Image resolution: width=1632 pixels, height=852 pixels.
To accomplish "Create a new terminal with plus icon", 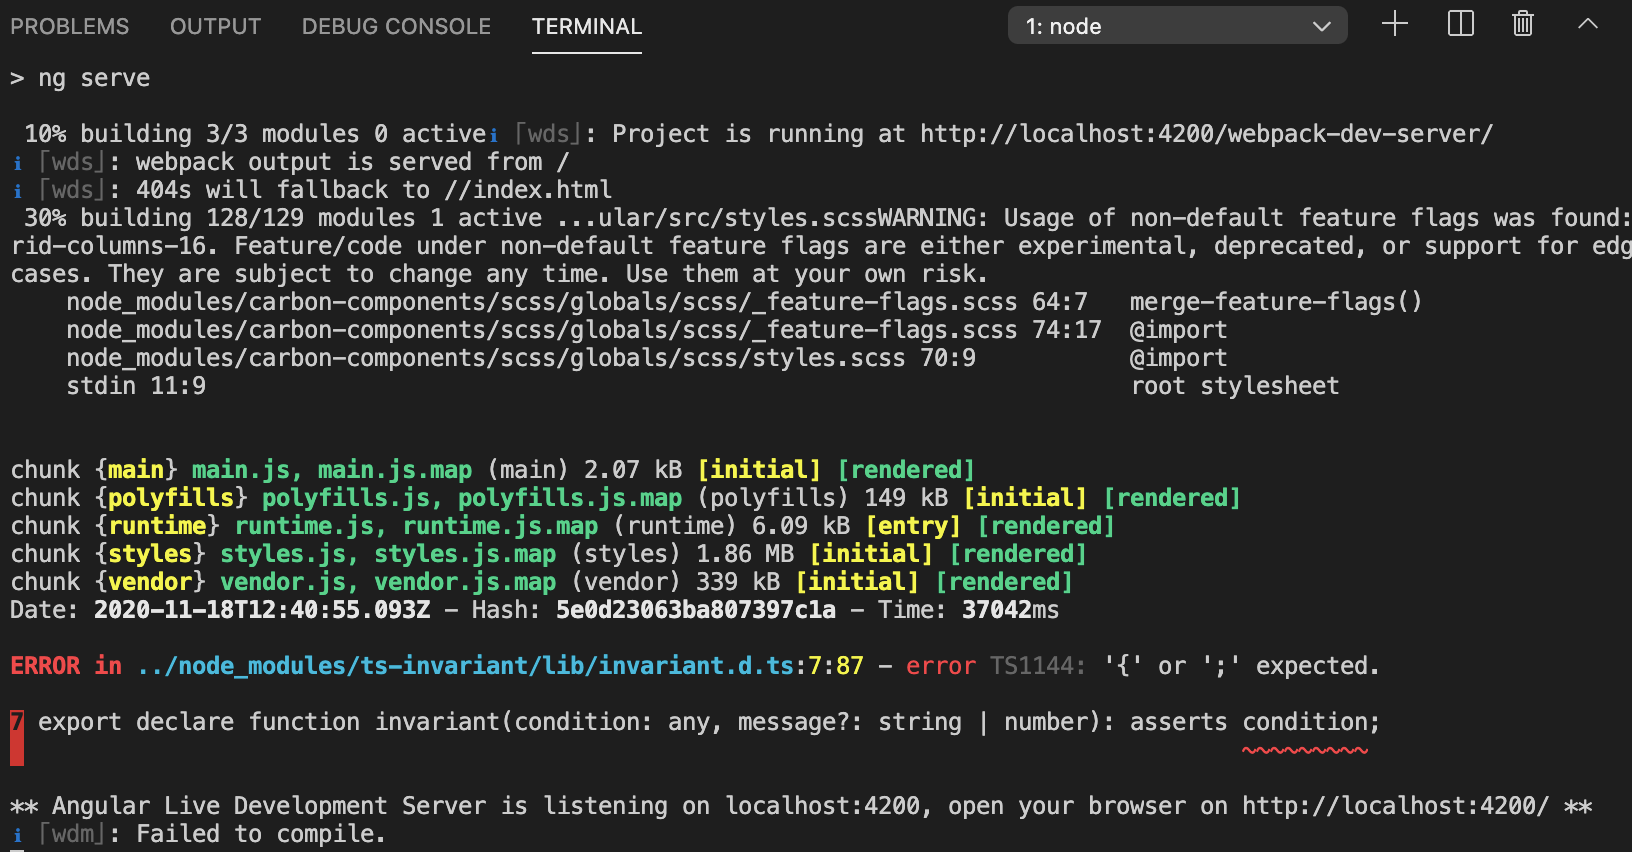I will click(1394, 24).
